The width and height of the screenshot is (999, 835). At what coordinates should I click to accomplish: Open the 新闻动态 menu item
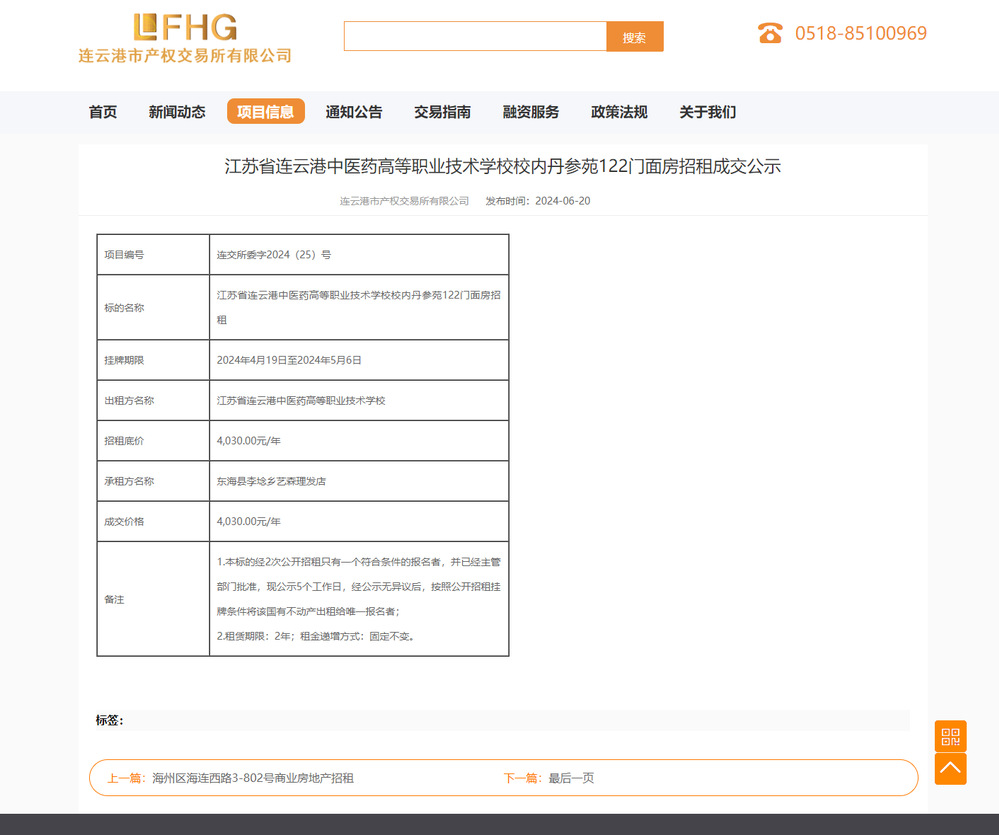pos(177,112)
